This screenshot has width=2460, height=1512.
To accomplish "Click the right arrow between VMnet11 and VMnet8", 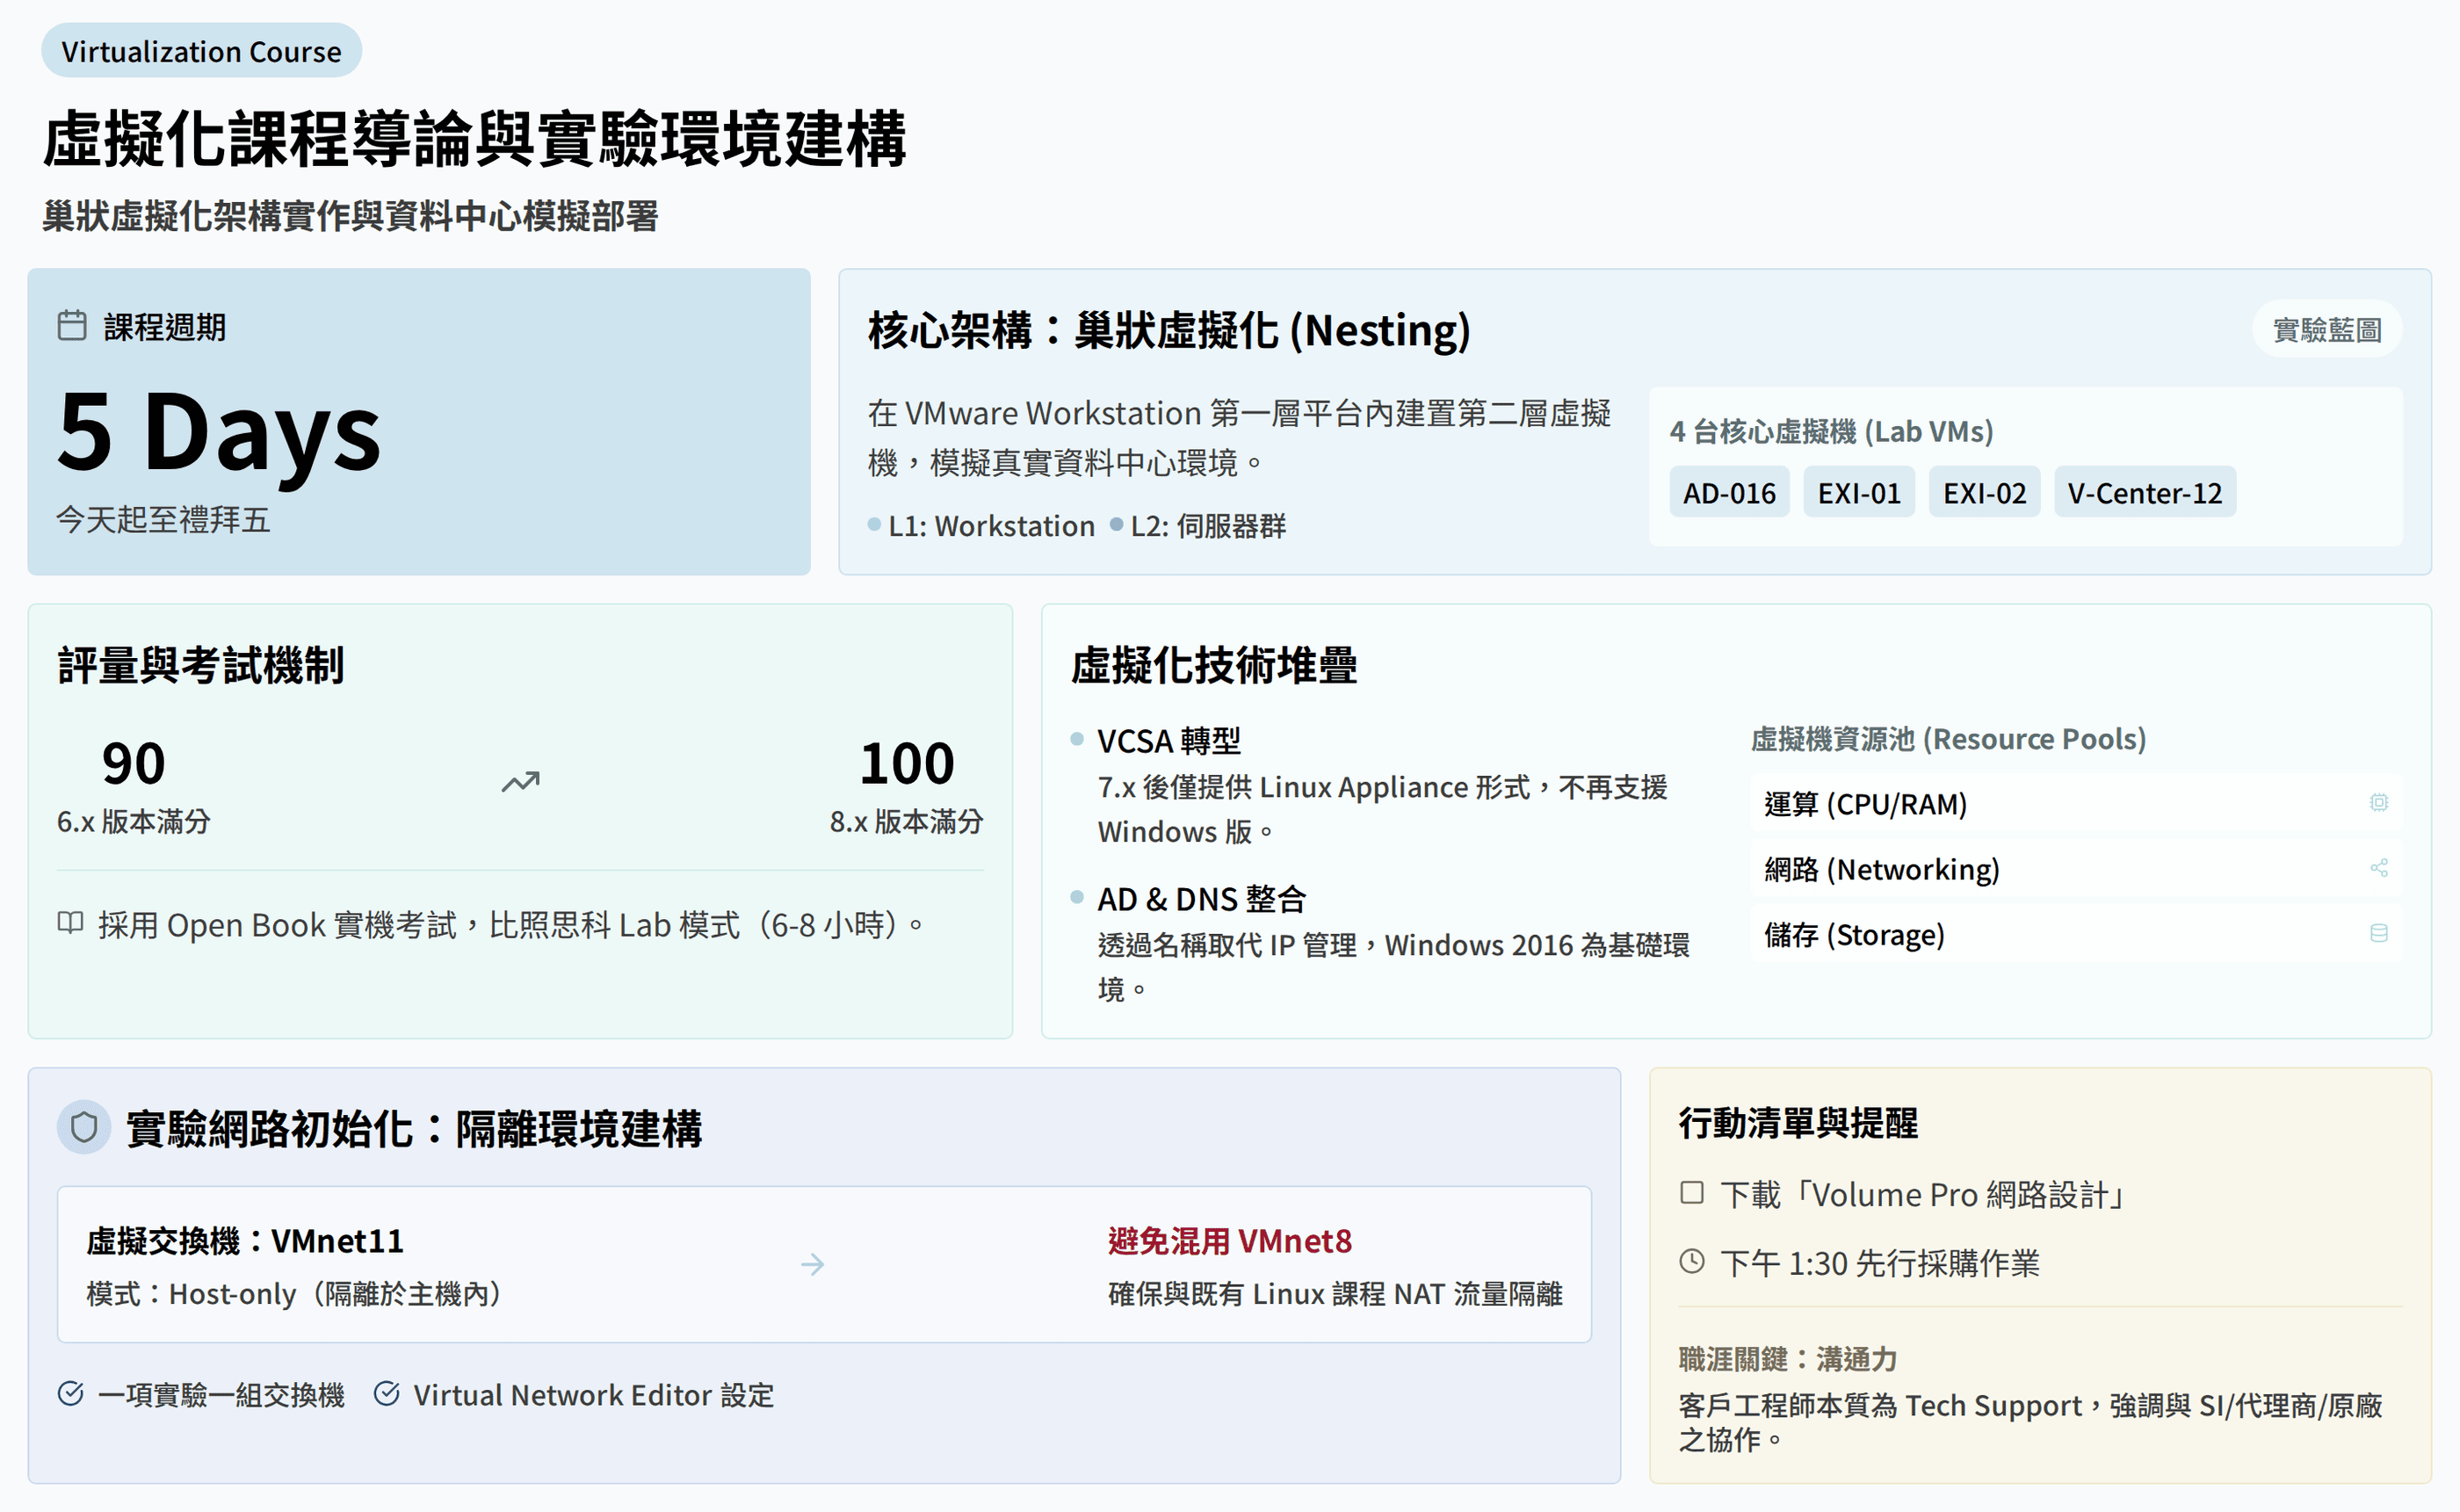I will [x=812, y=1265].
